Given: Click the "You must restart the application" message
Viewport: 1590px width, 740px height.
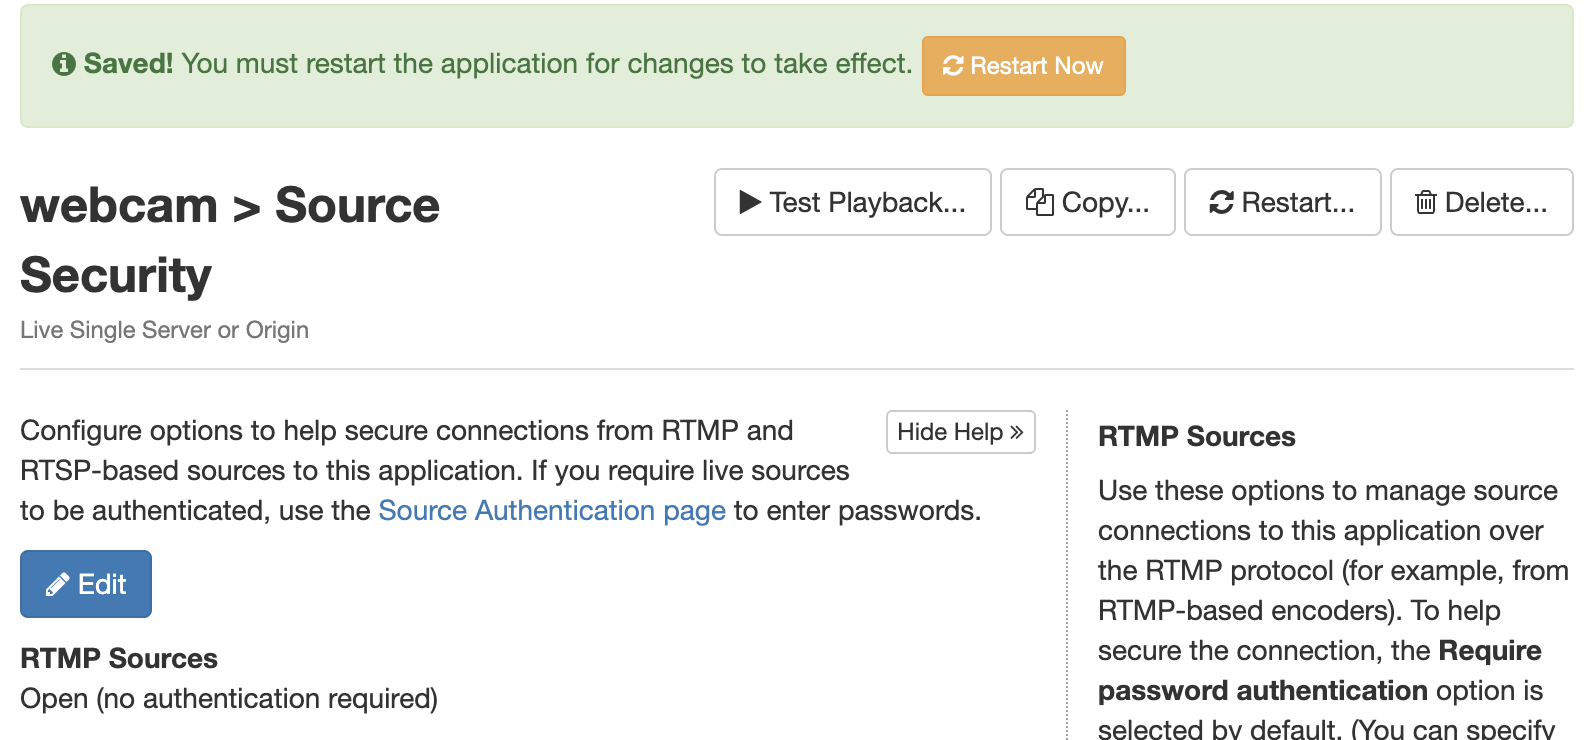Looking at the screenshot, I should [x=546, y=64].
